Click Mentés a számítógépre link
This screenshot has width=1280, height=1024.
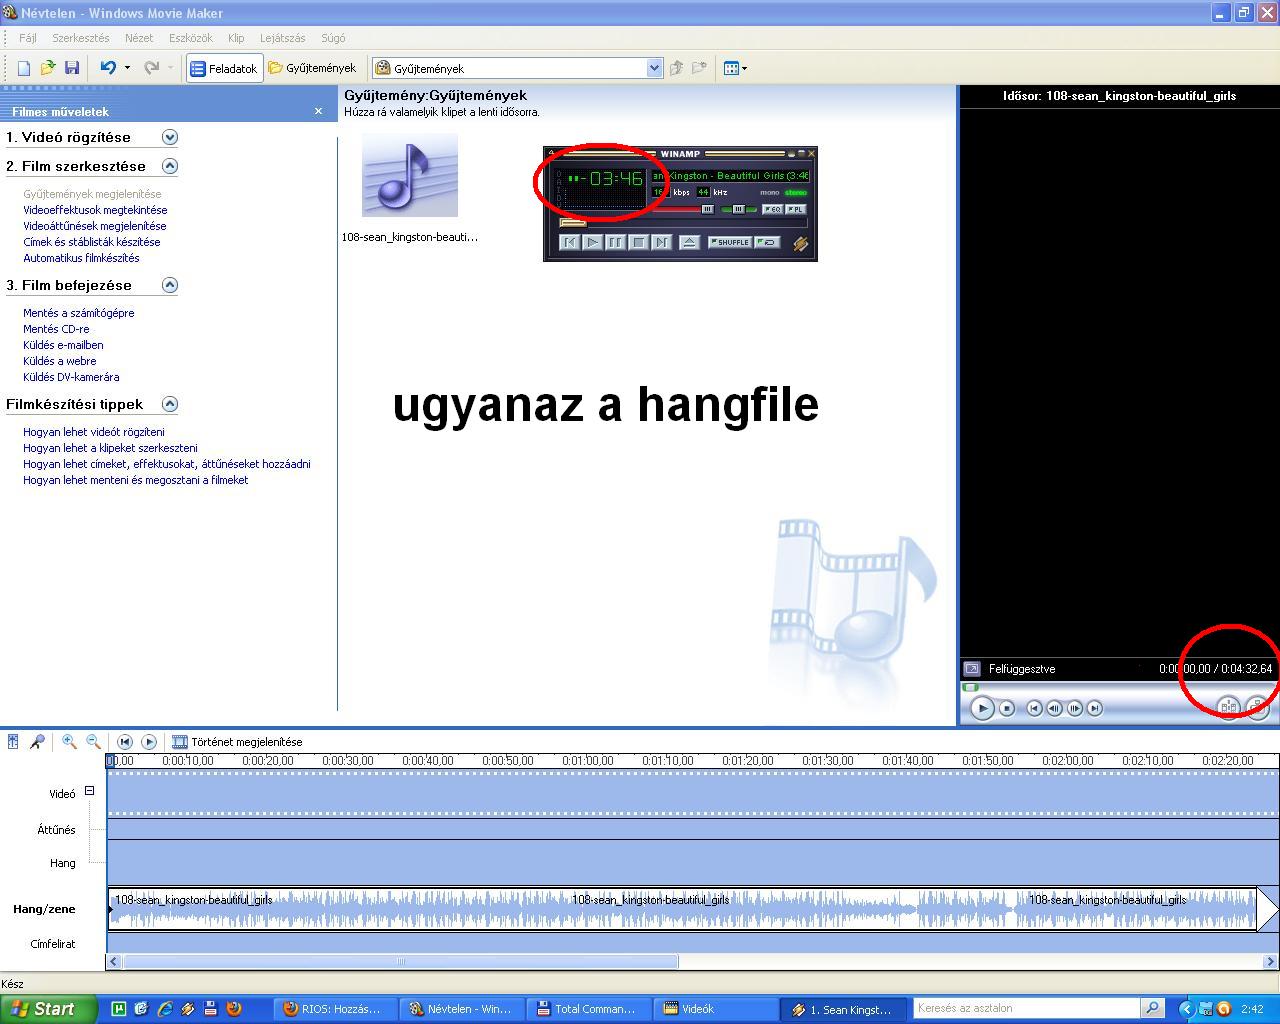(78, 313)
